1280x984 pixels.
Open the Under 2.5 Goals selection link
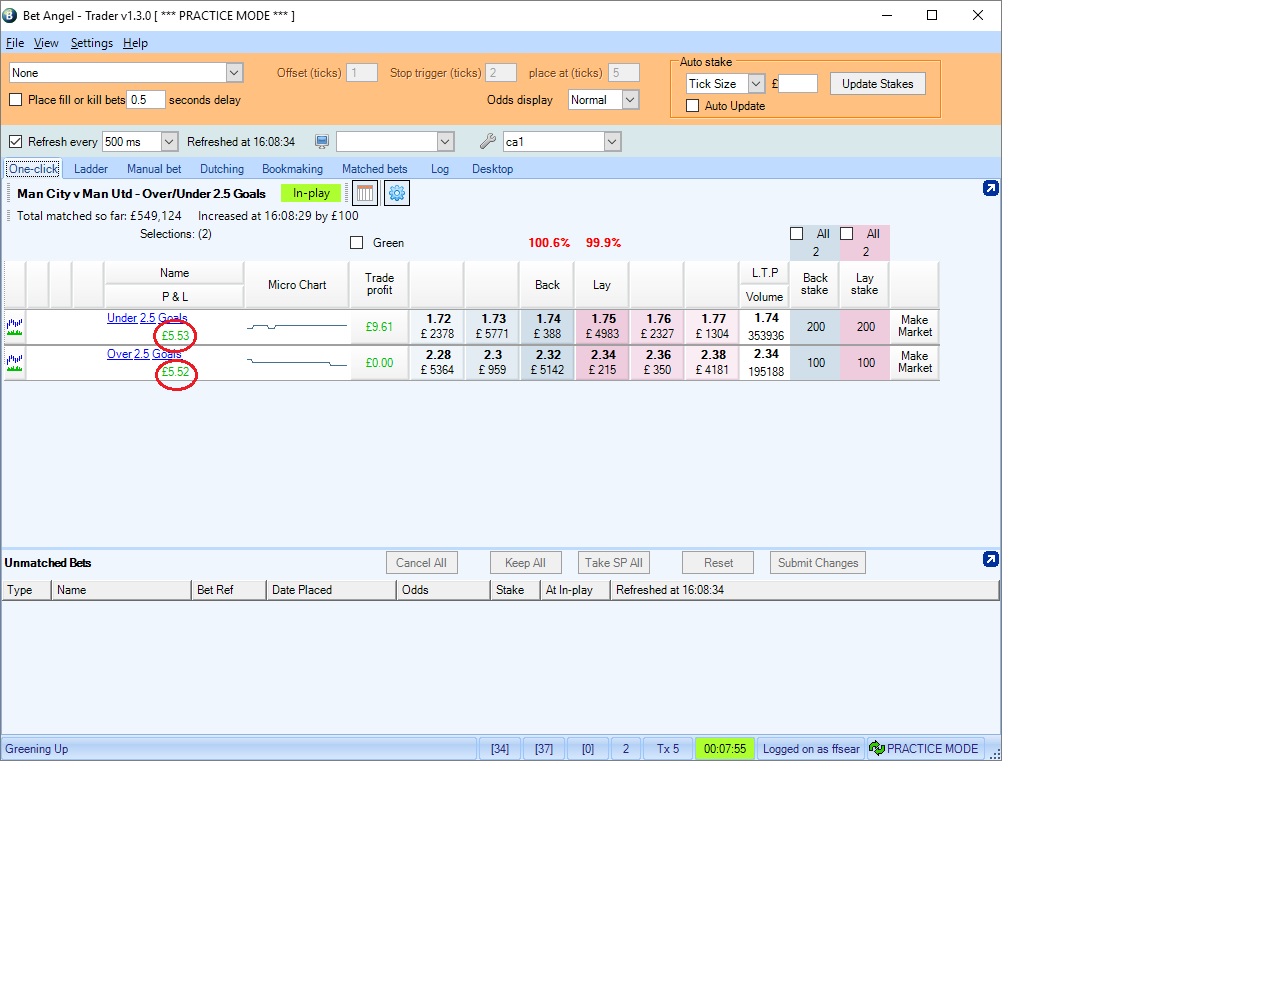[147, 317]
